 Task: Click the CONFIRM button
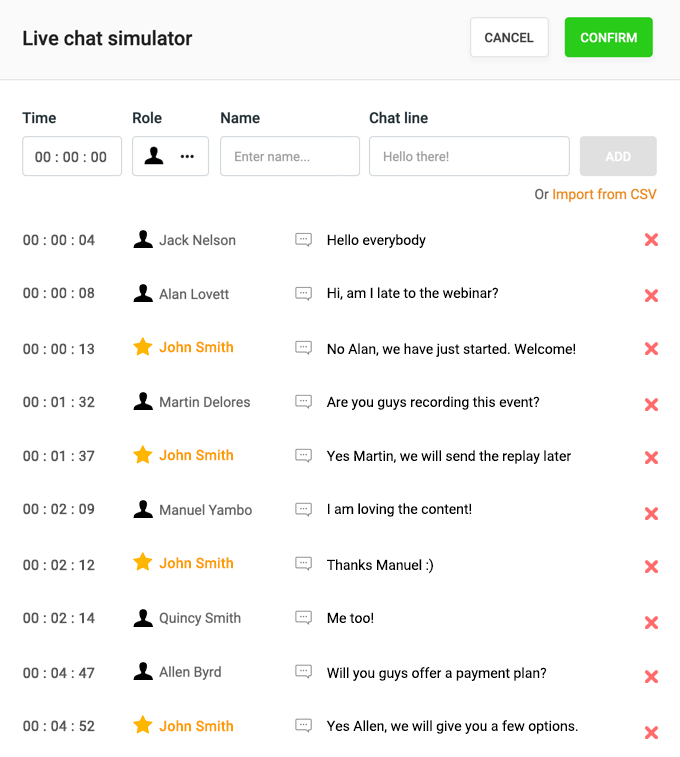pos(608,38)
